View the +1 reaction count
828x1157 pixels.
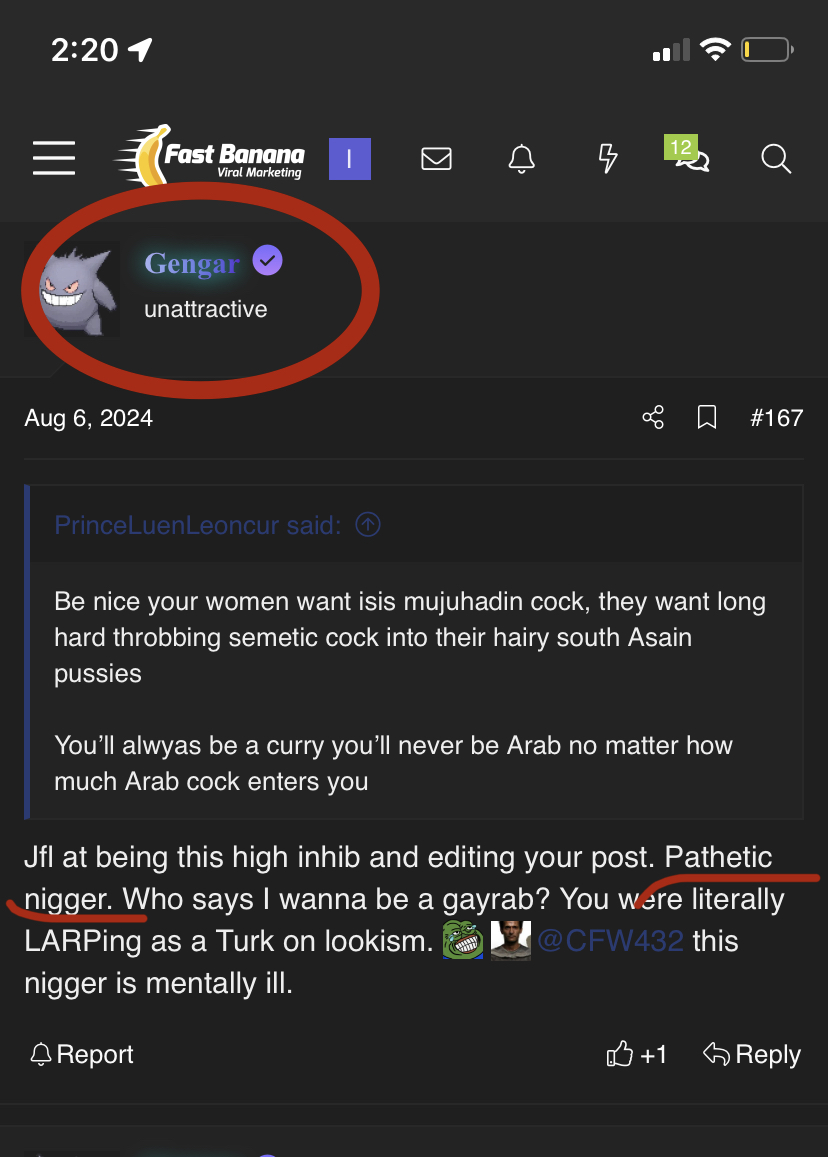653,1054
